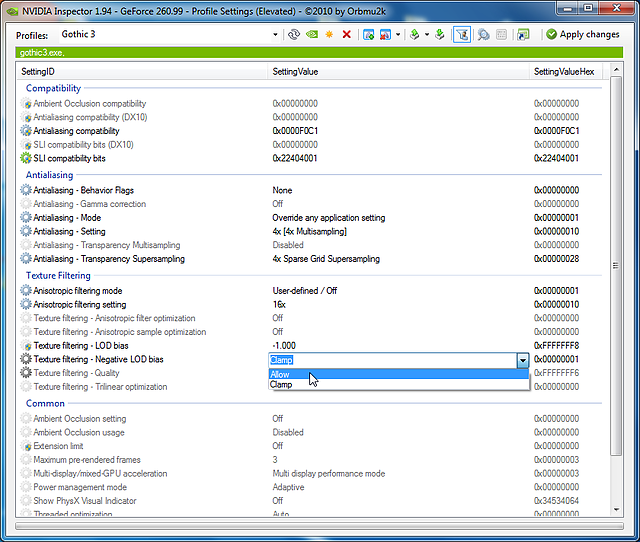Click the Compatibility group header
This screenshot has height=542, width=640.
53,88
